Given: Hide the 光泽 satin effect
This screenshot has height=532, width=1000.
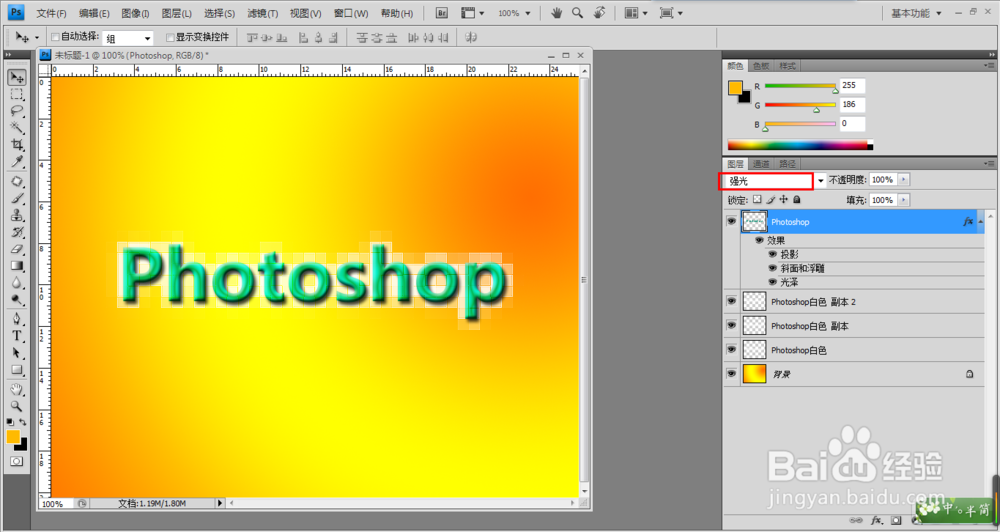Looking at the screenshot, I should pos(772,281).
